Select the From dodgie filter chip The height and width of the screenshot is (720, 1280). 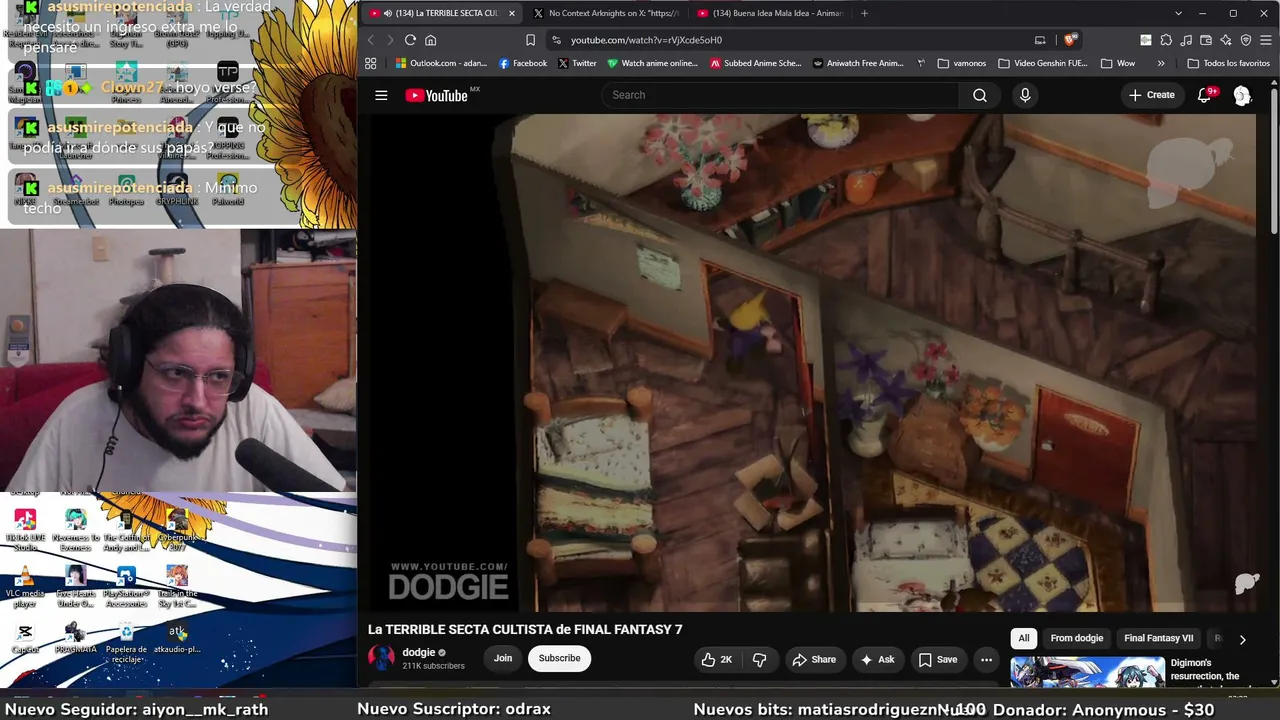point(1077,638)
